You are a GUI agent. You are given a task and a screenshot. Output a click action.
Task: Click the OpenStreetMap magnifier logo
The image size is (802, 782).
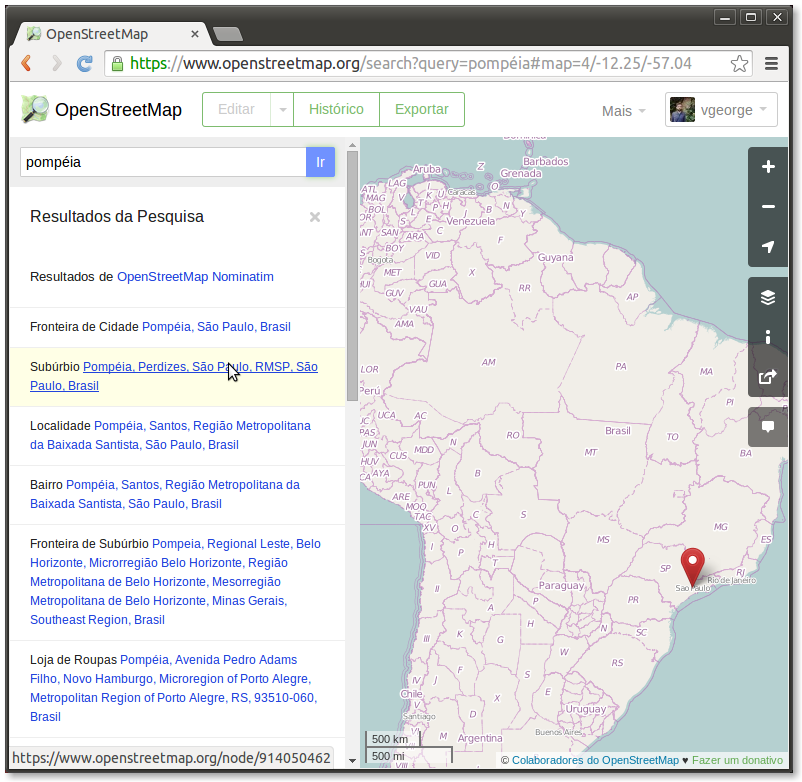point(35,109)
